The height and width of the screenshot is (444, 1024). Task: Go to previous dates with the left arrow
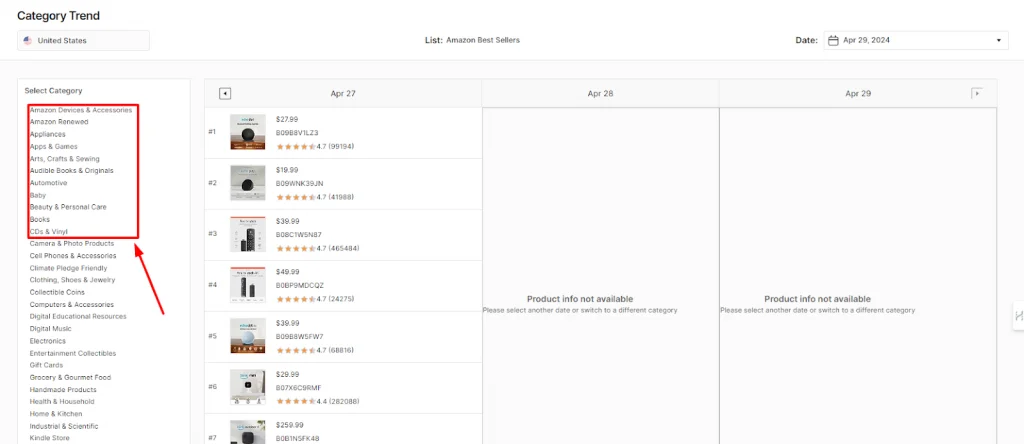pos(225,93)
